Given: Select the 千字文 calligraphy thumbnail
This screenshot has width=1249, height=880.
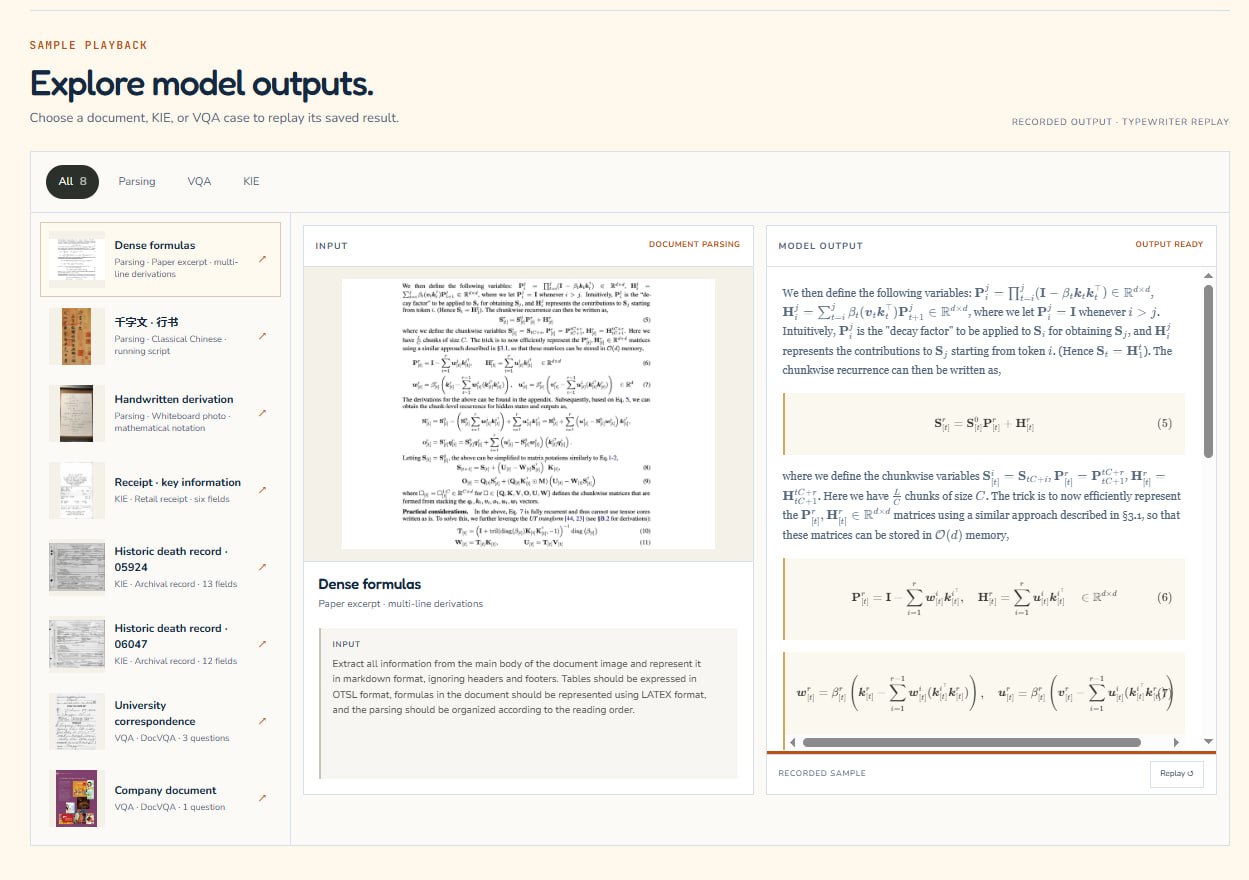Looking at the screenshot, I should 77,336.
